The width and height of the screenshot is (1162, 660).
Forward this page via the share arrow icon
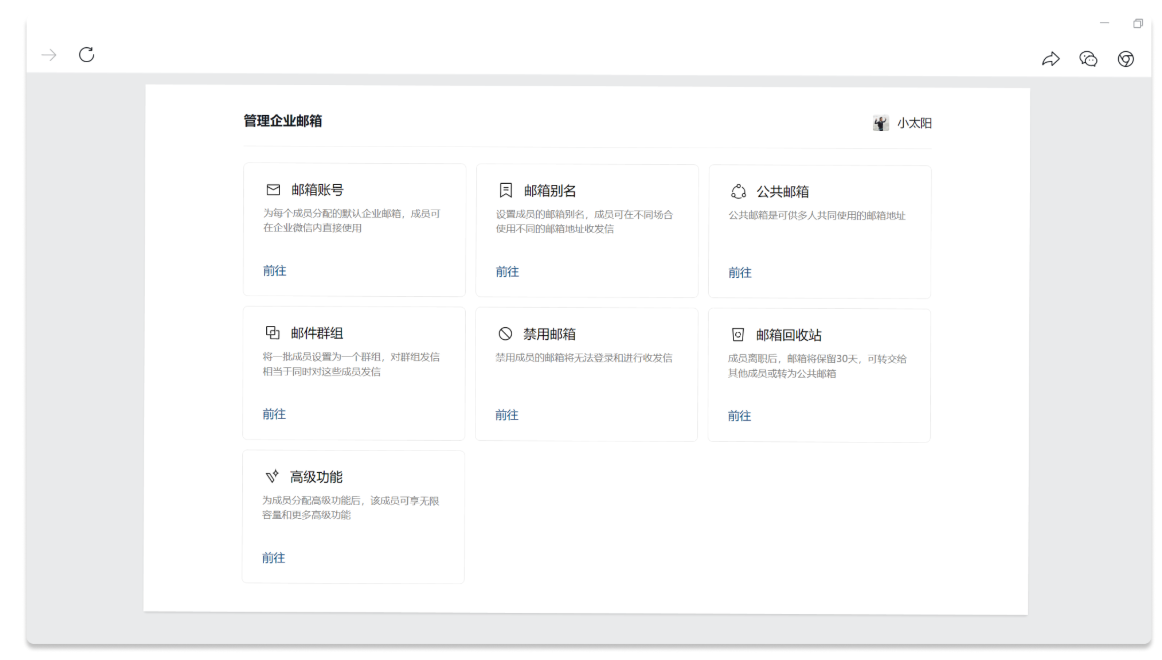tap(1050, 59)
